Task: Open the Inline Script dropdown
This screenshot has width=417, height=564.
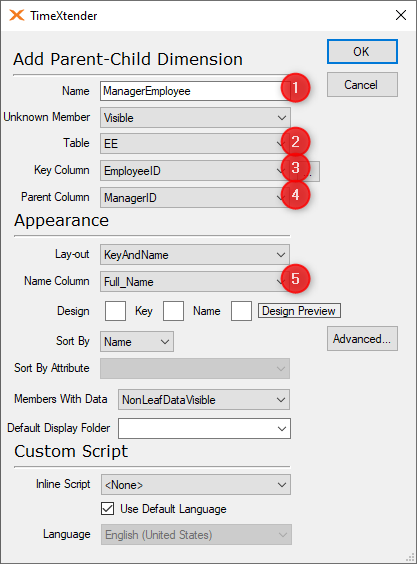Action: tap(196, 485)
